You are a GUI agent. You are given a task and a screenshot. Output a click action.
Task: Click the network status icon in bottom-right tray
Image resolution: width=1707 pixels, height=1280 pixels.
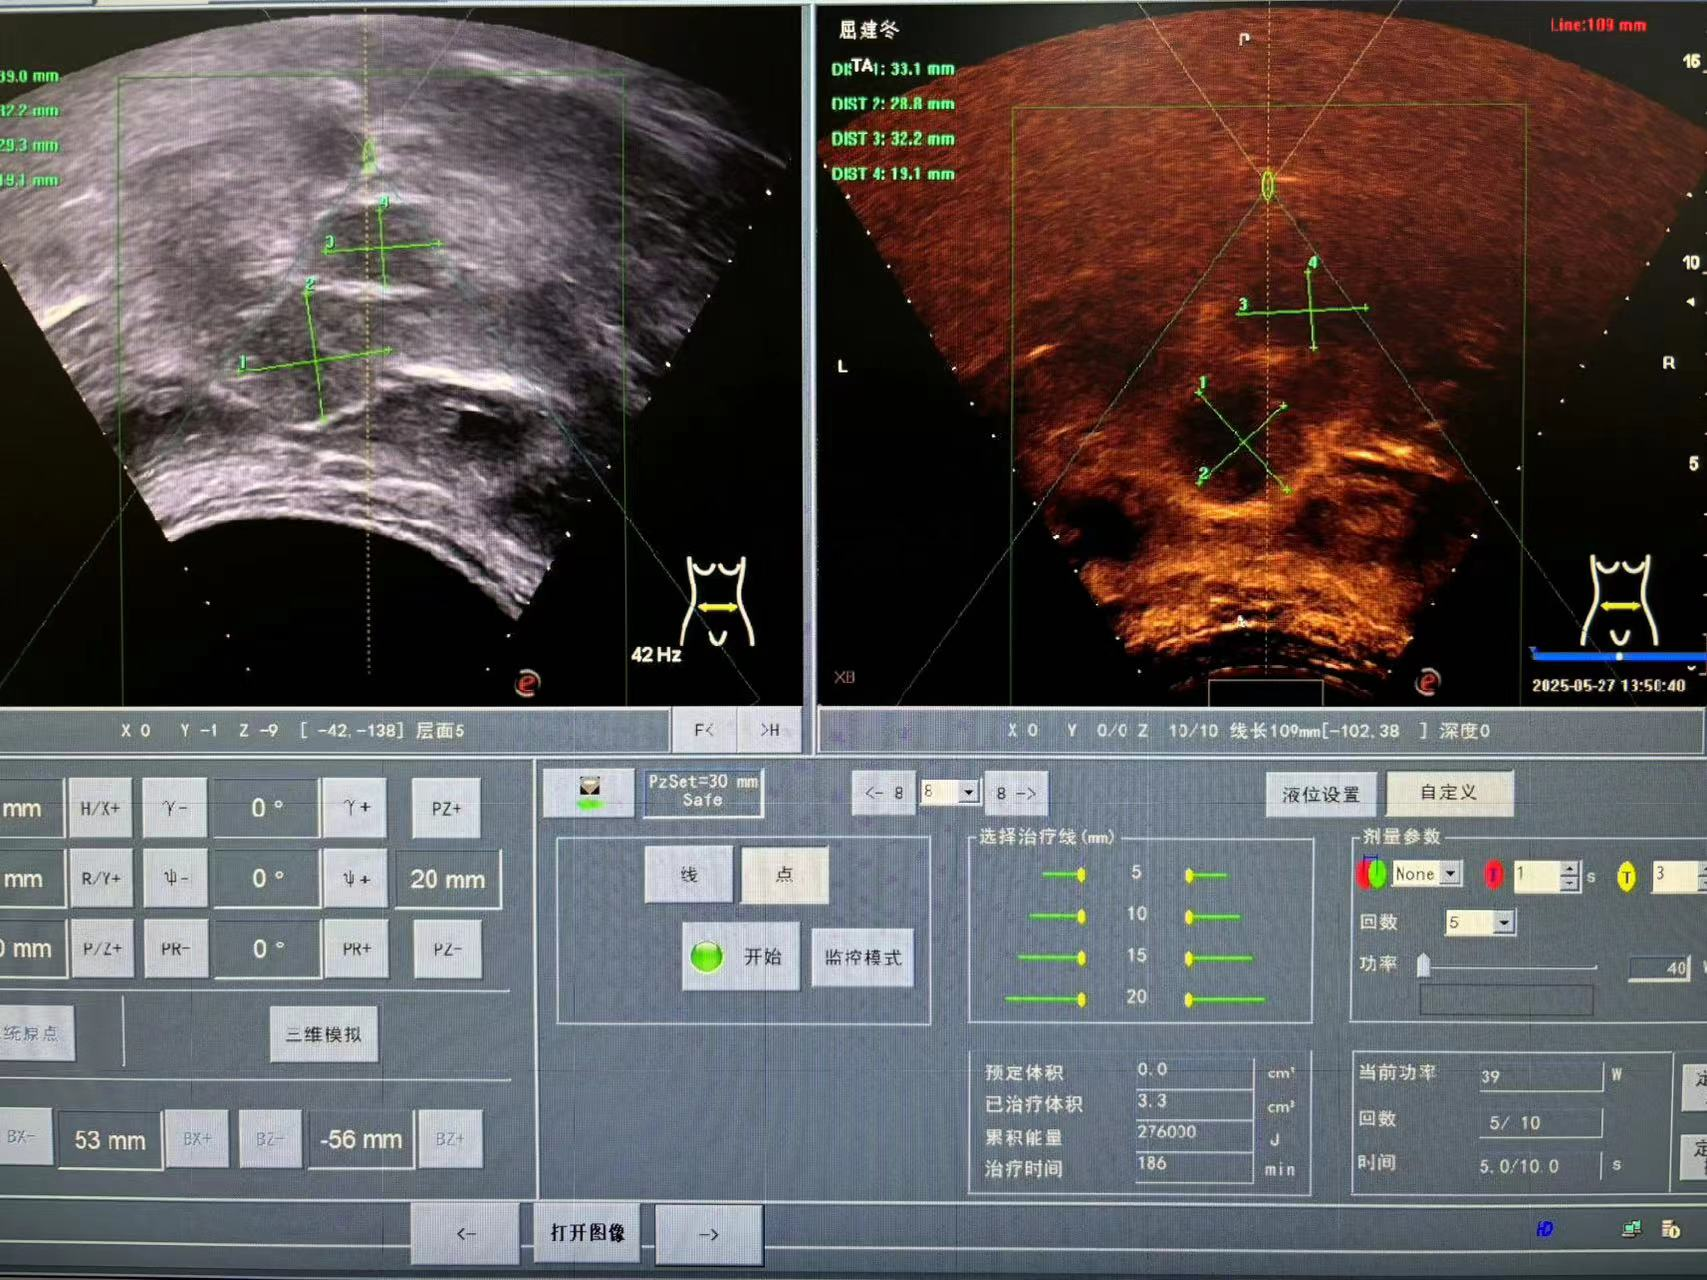1631,1228
